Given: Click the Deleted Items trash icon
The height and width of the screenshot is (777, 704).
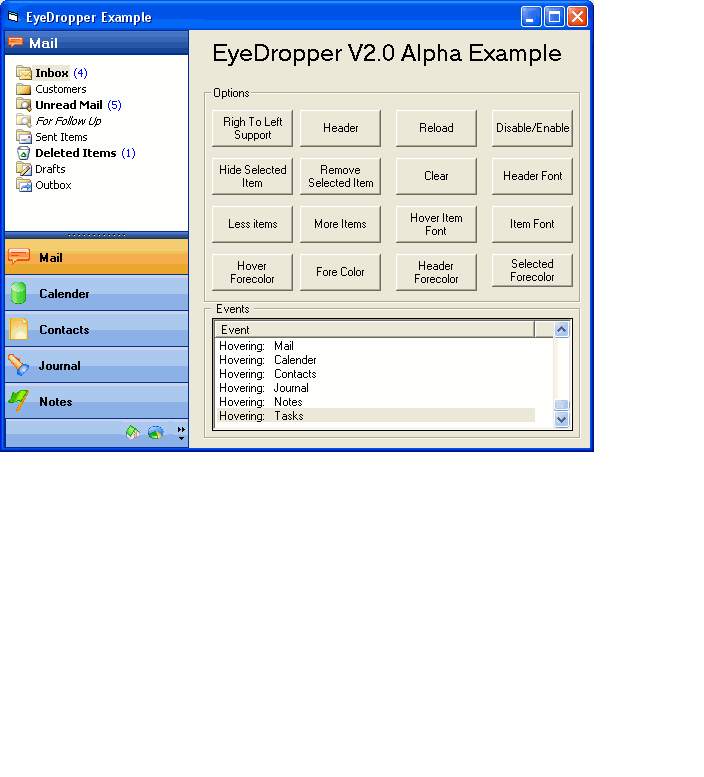Looking at the screenshot, I should click(23, 153).
